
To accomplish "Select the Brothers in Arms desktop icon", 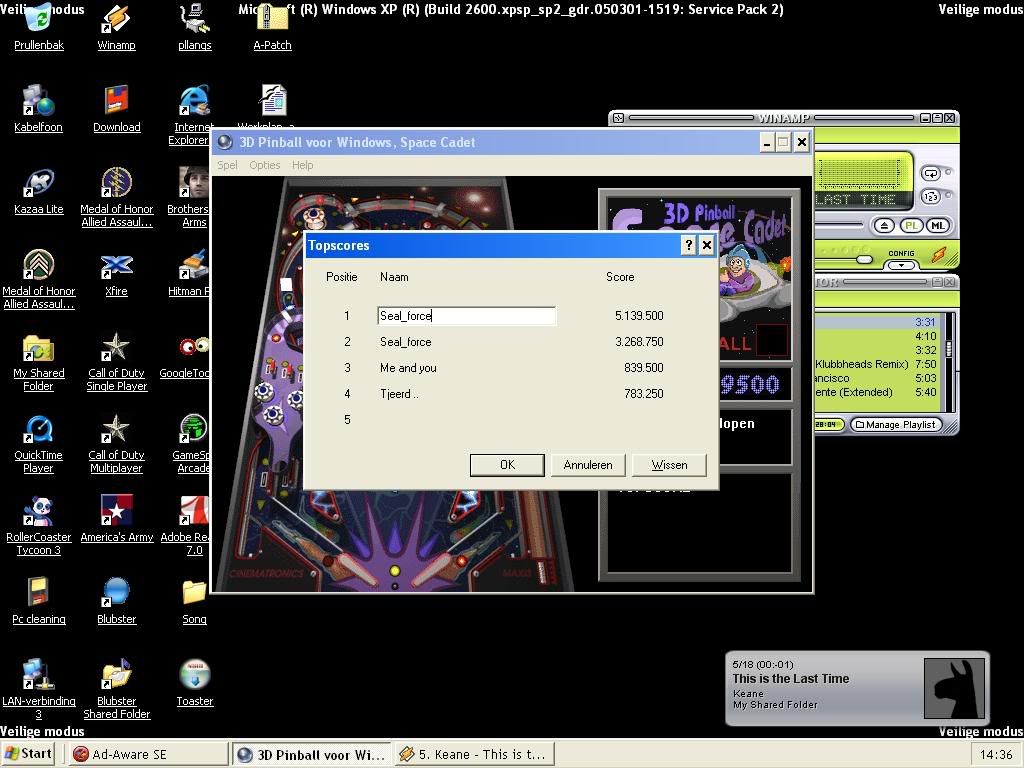I will pos(194,183).
